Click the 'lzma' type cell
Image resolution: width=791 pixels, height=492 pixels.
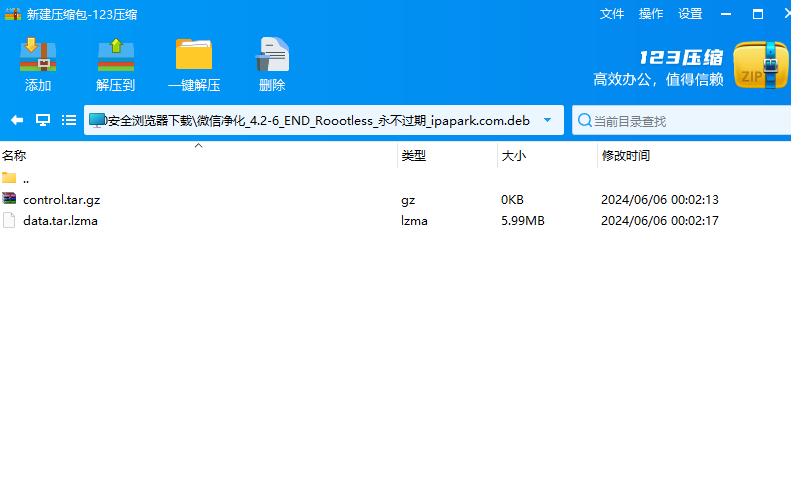(414, 221)
